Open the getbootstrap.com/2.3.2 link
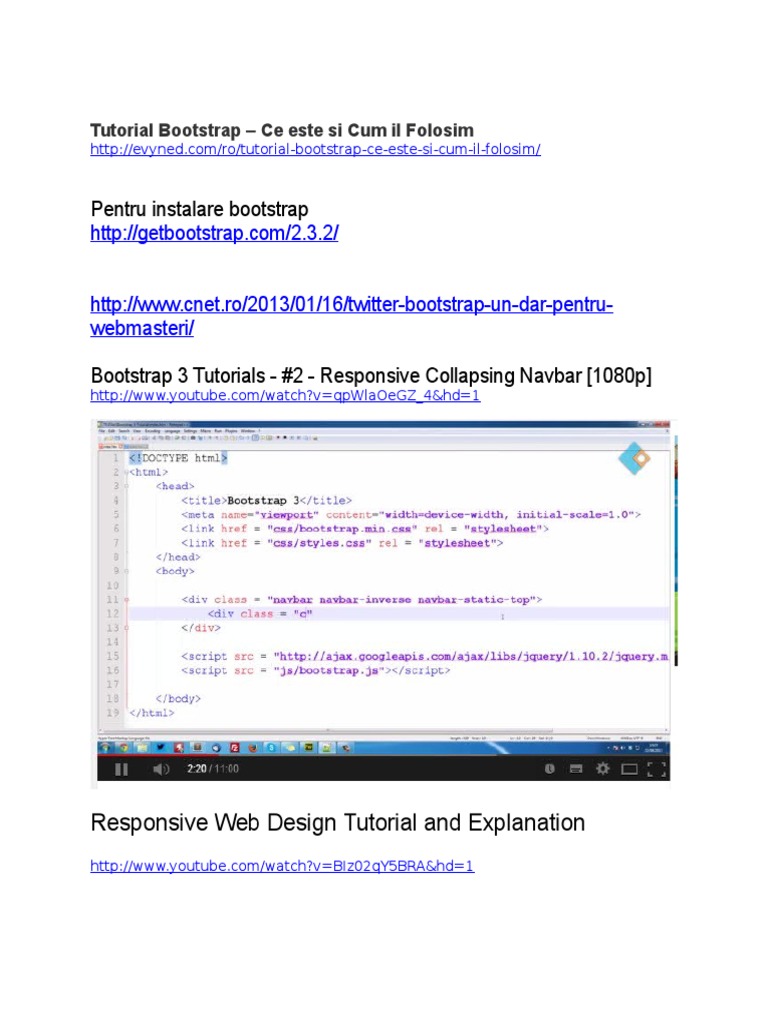The width and height of the screenshot is (768, 1024). pos(214,232)
